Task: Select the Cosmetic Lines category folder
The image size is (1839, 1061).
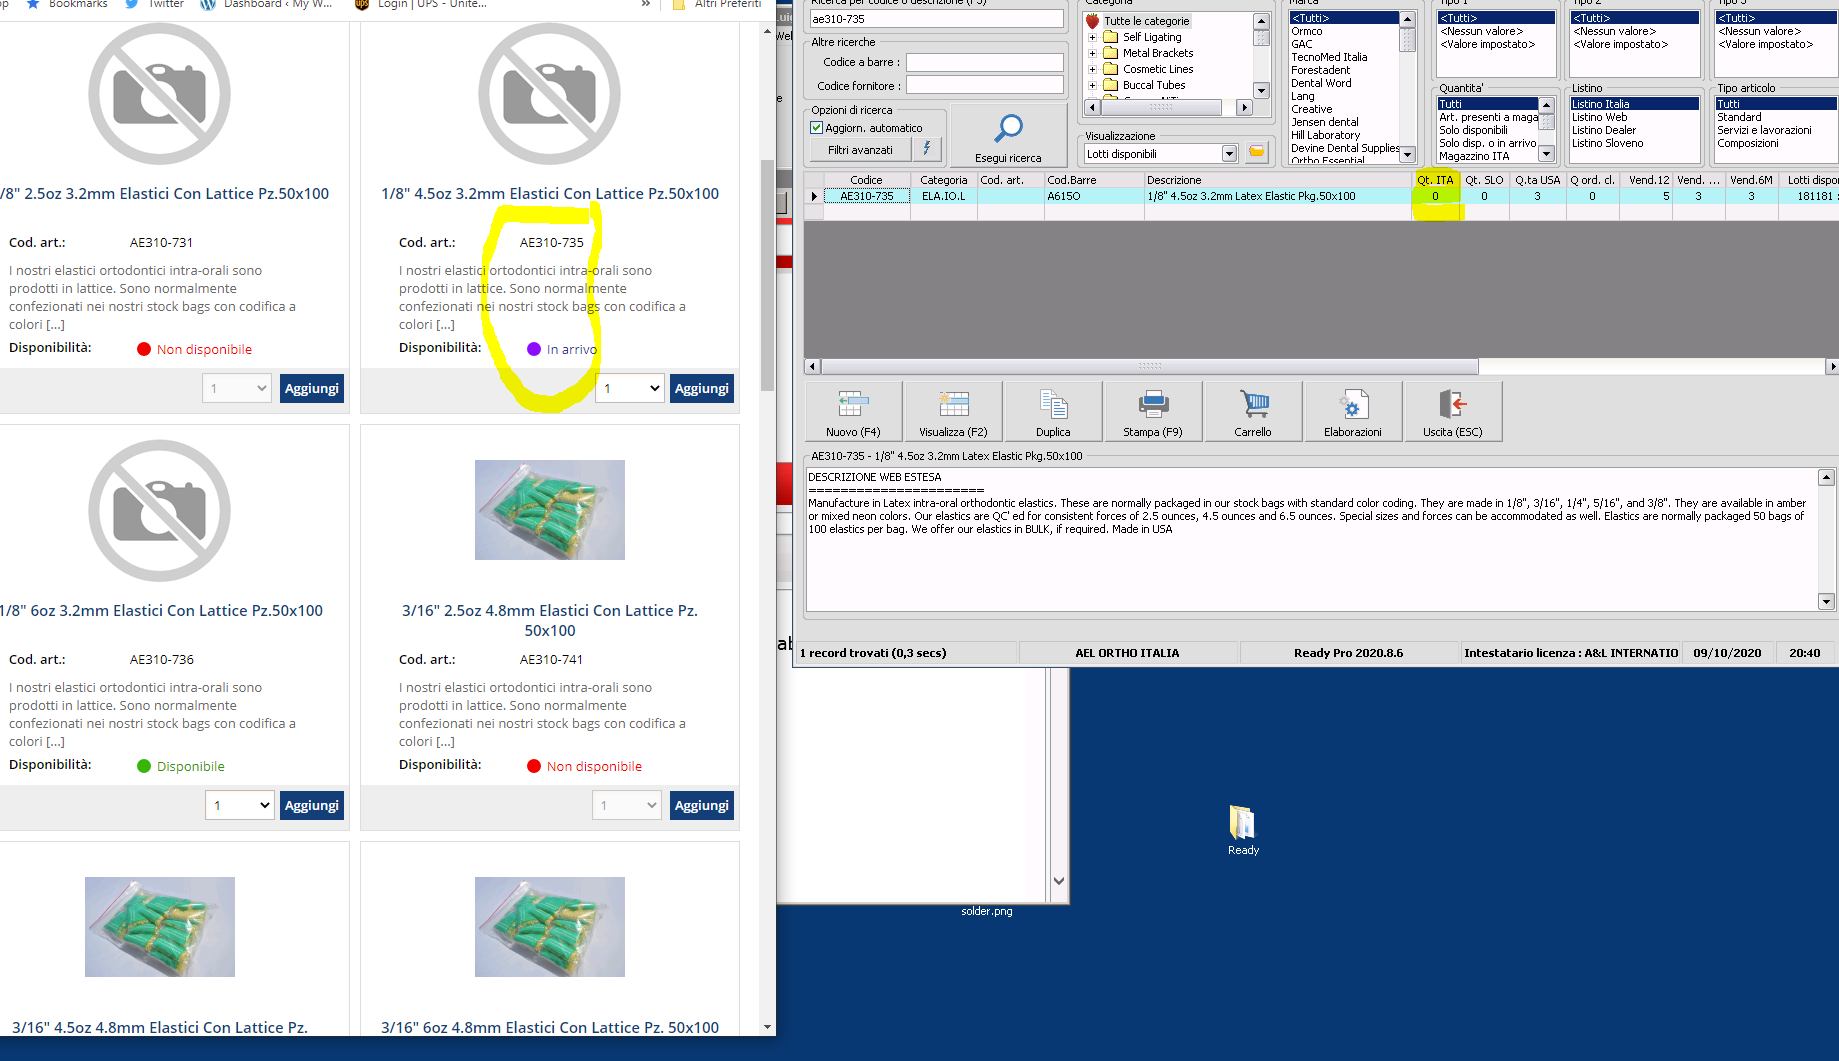Action: tap(1149, 69)
